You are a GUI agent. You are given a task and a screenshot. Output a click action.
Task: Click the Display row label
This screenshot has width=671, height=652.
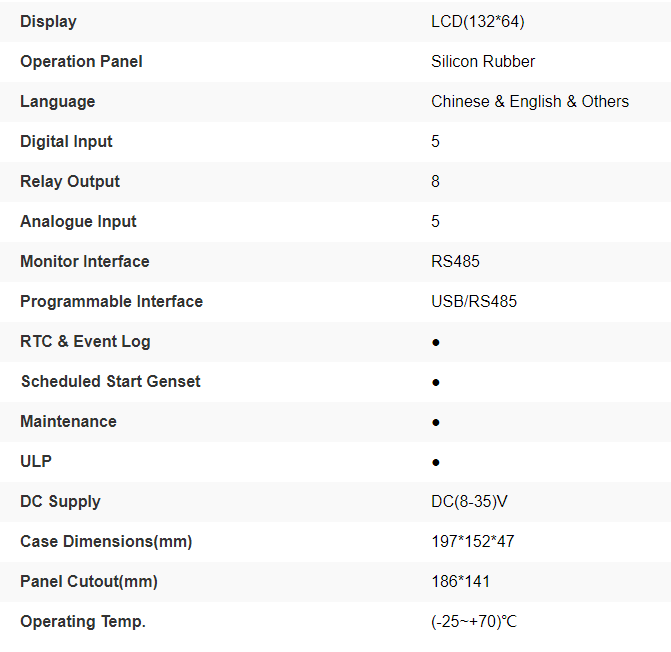tap(48, 21)
